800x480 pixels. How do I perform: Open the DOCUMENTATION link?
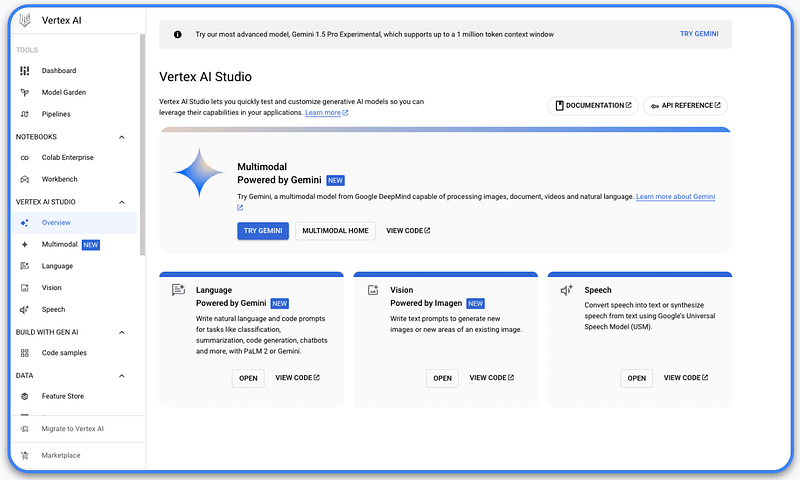pos(593,106)
